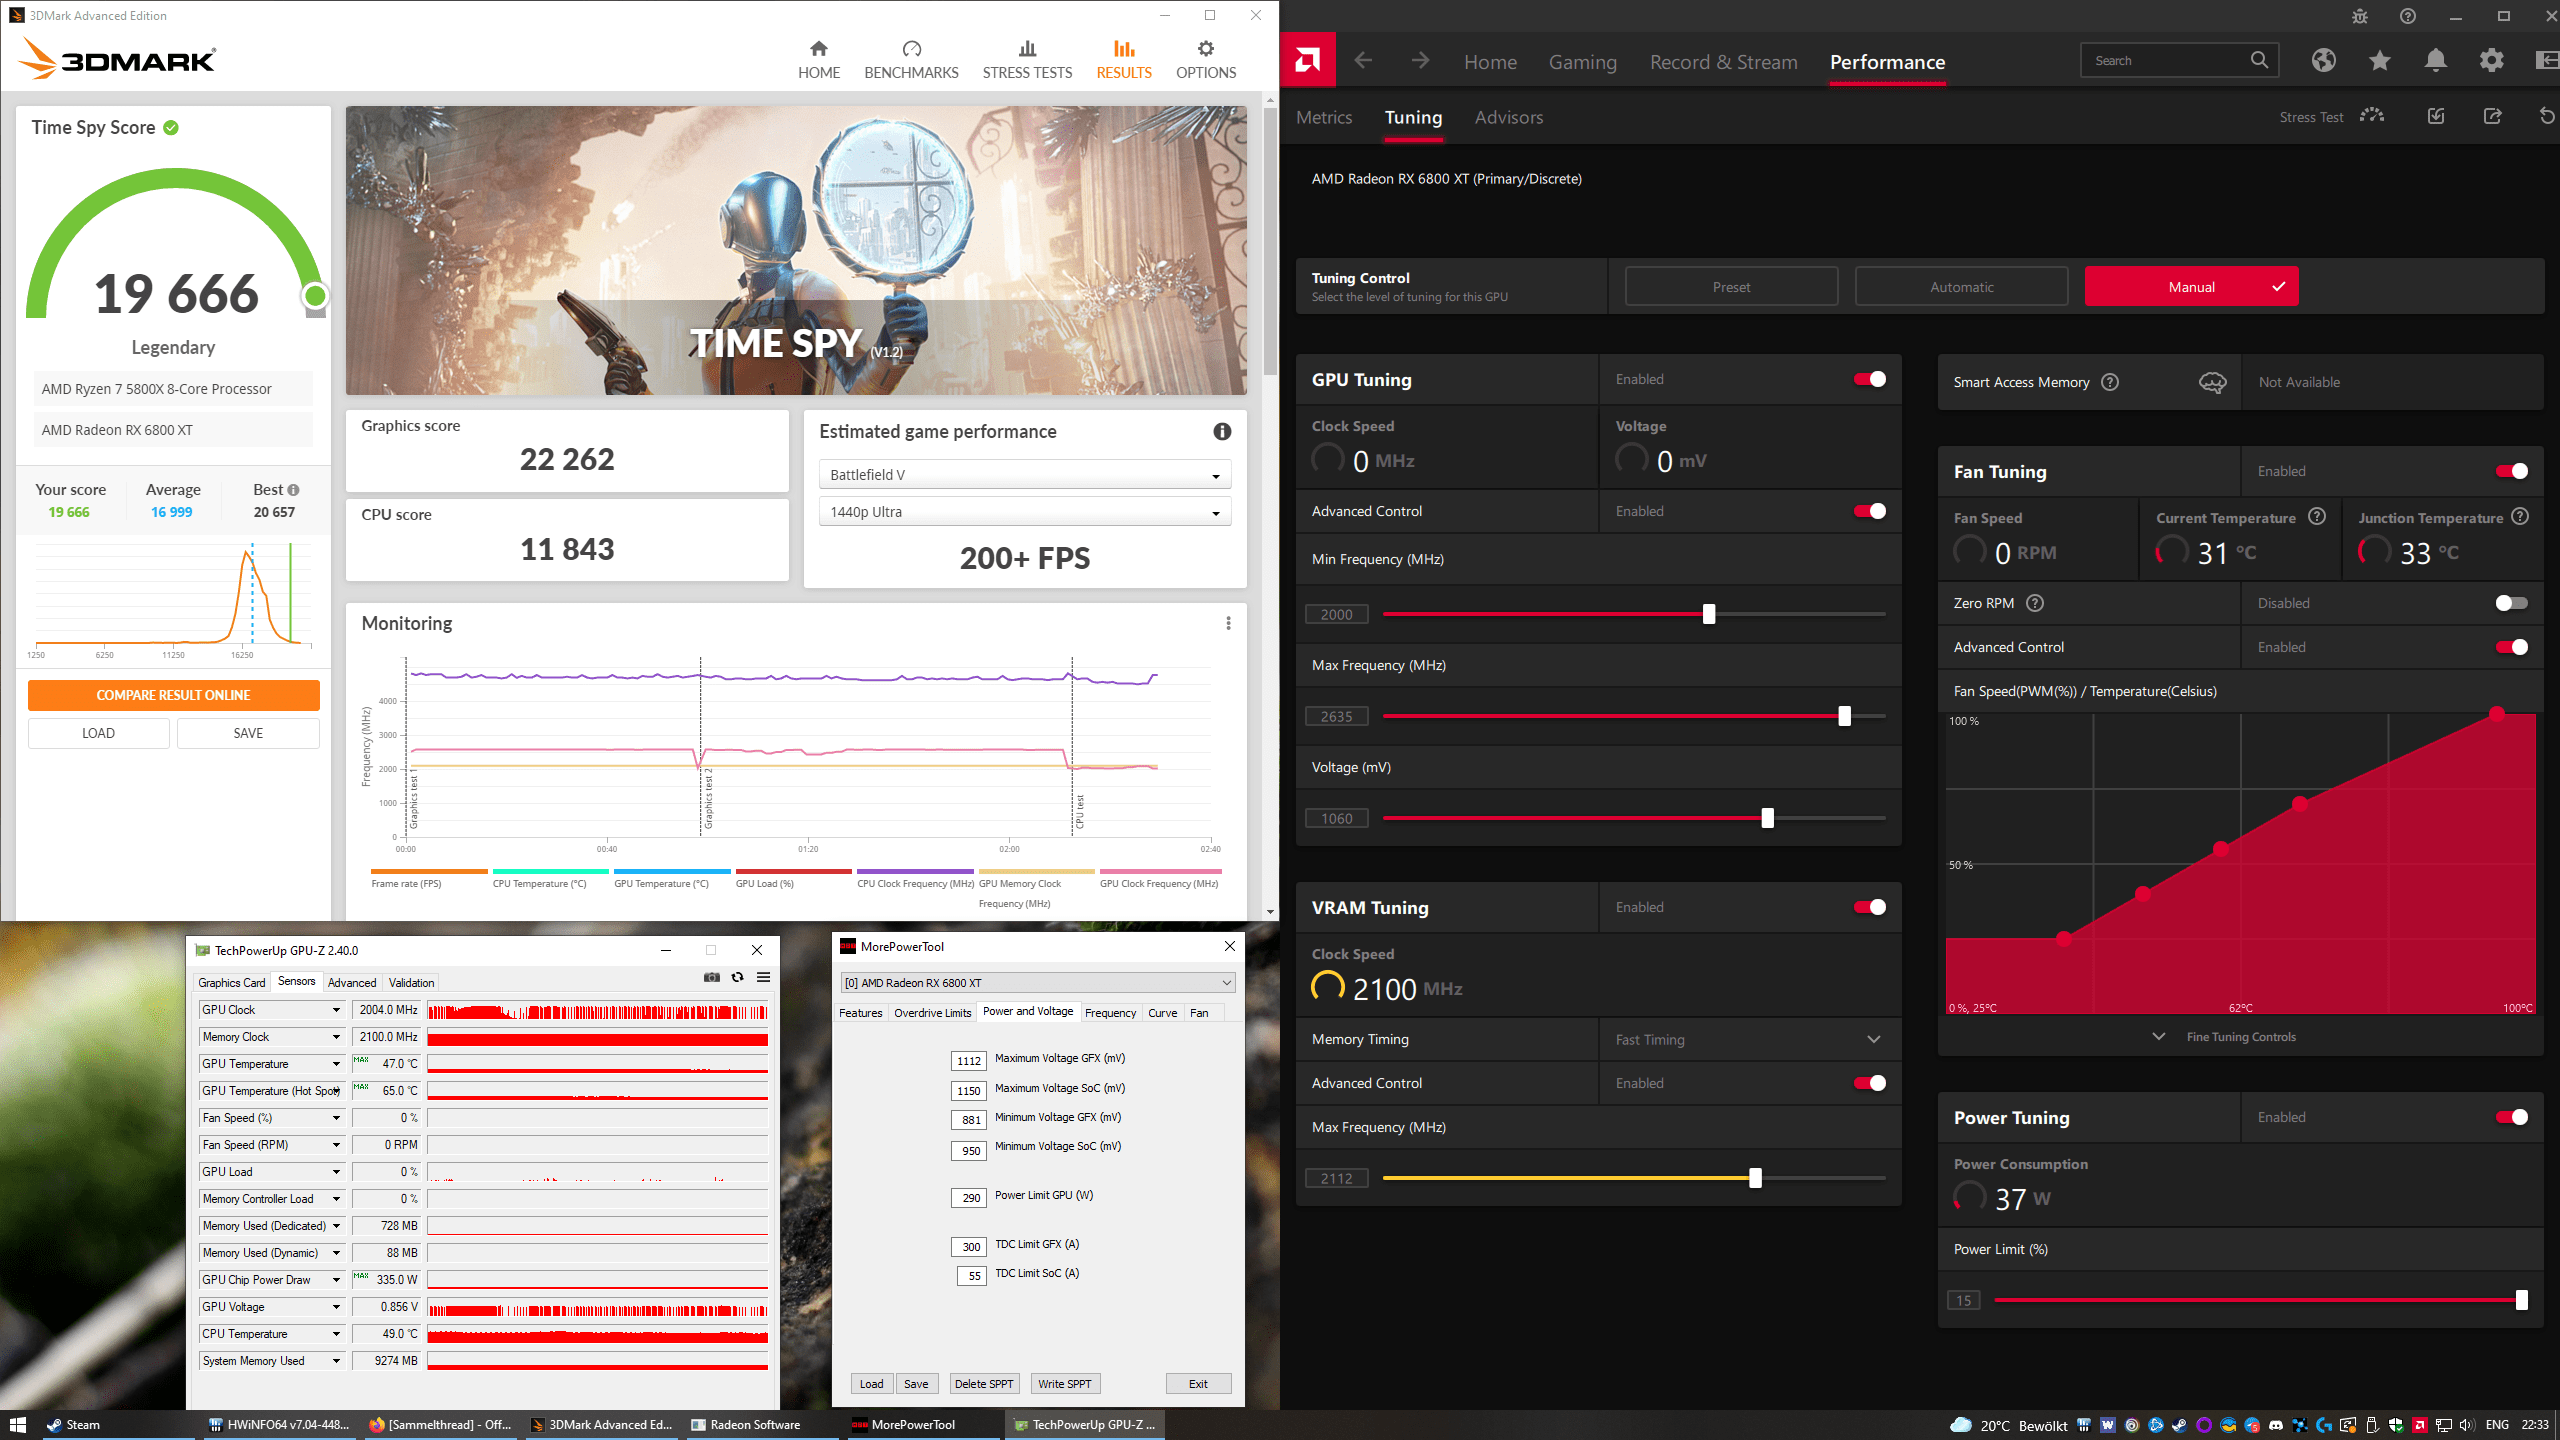Turn off VRAM Tuning toggle
The image size is (2560, 1440).
[x=1869, y=907]
